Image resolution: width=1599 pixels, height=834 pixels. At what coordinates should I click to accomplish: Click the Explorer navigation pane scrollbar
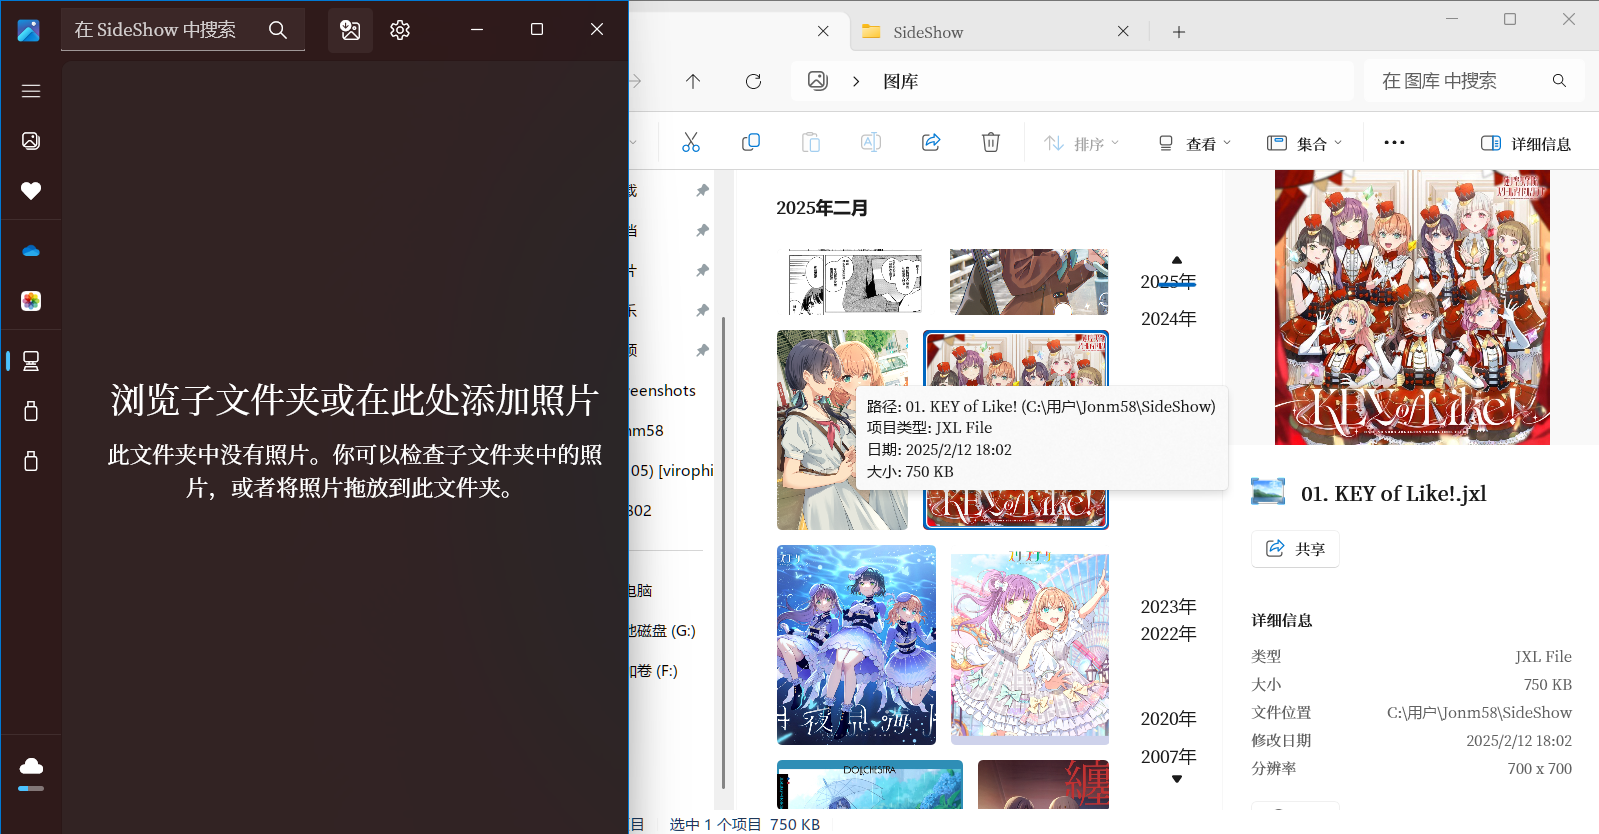(723, 553)
